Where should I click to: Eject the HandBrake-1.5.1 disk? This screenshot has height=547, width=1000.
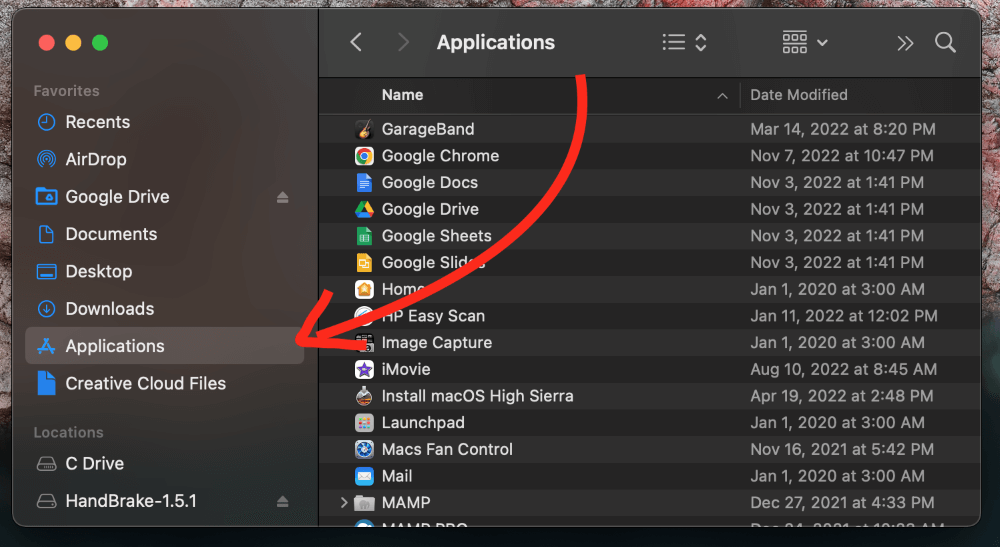(x=283, y=501)
